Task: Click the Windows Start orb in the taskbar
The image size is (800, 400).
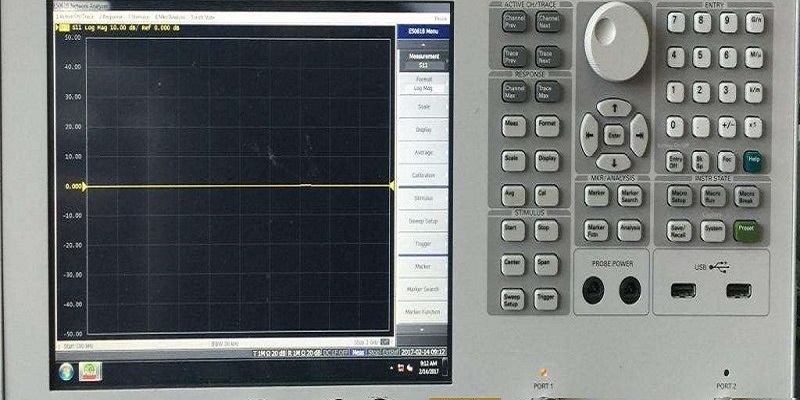Action: pyautogui.click(x=66, y=371)
